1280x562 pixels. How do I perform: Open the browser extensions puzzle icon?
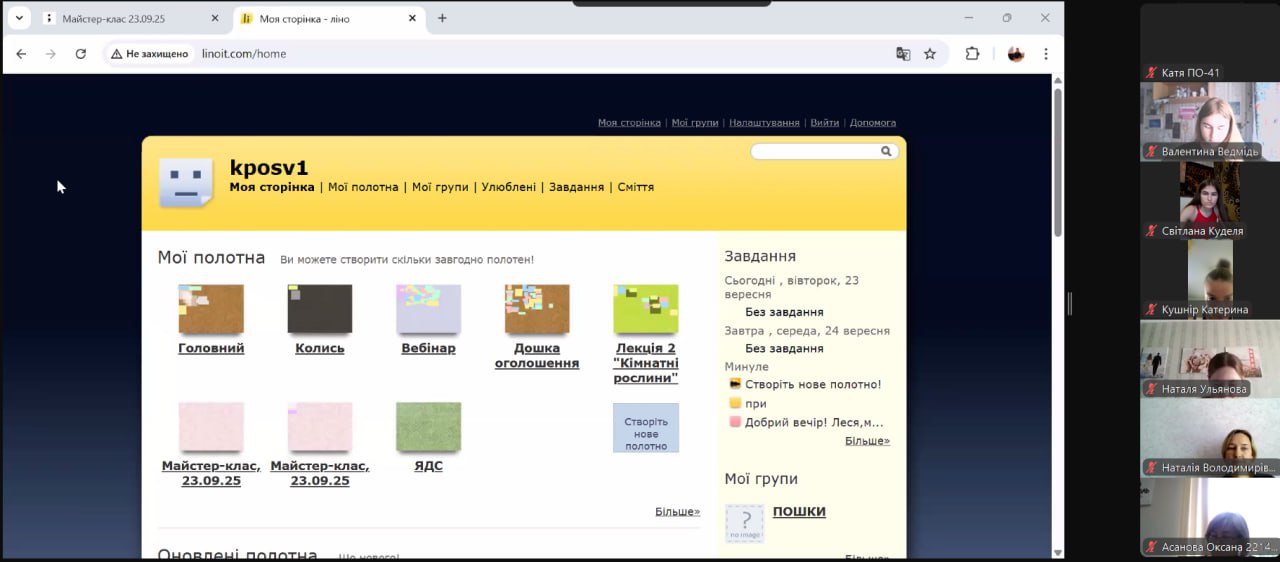[972, 54]
